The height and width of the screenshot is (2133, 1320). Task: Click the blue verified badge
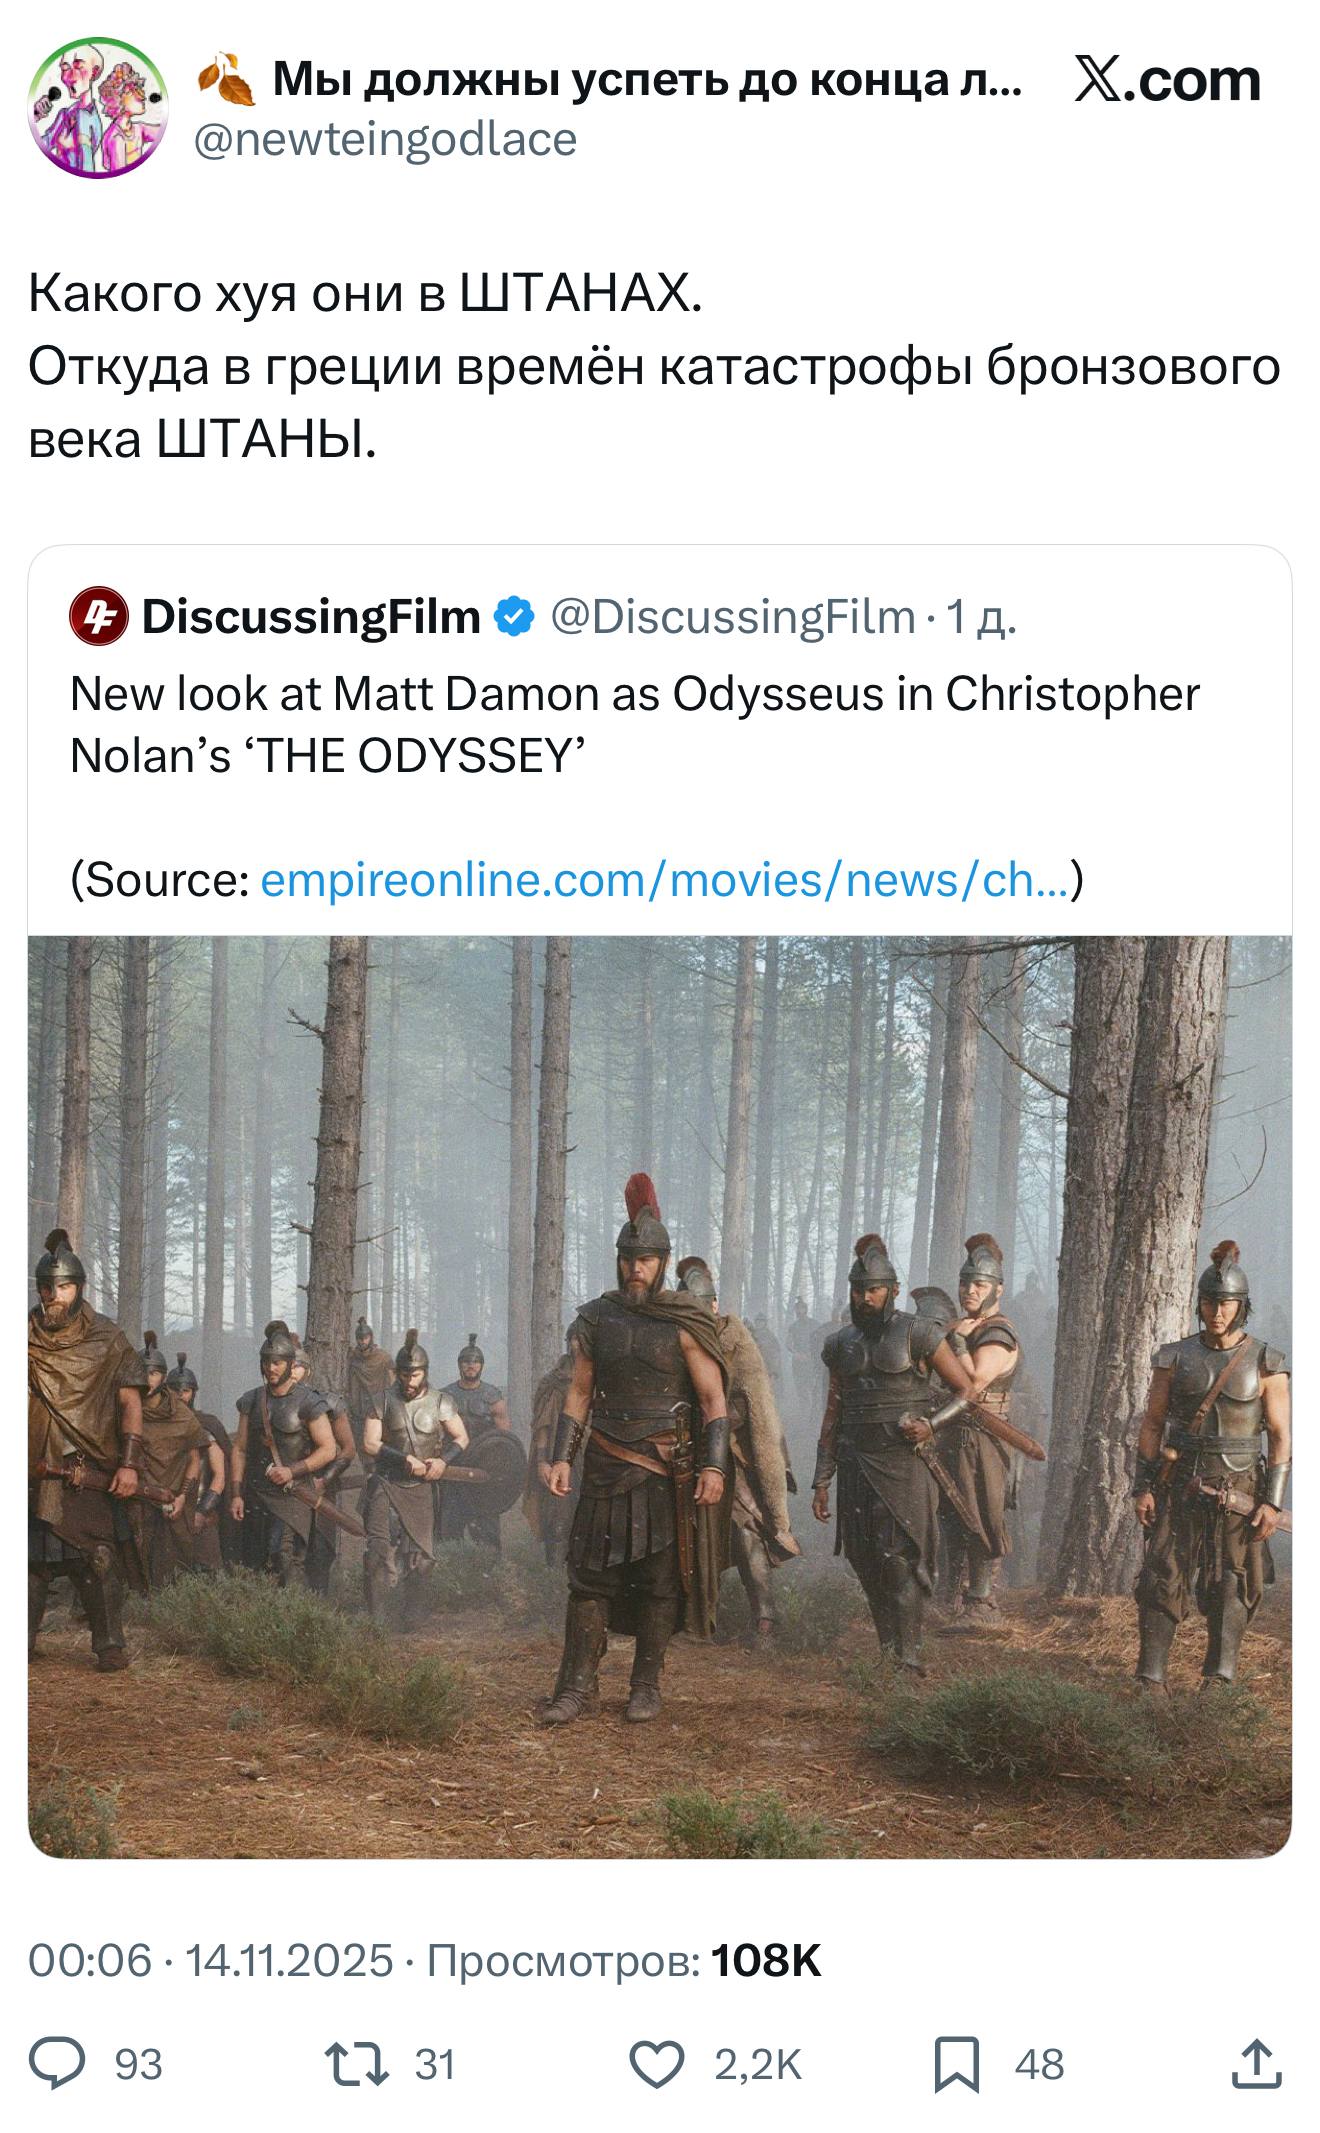tap(515, 617)
